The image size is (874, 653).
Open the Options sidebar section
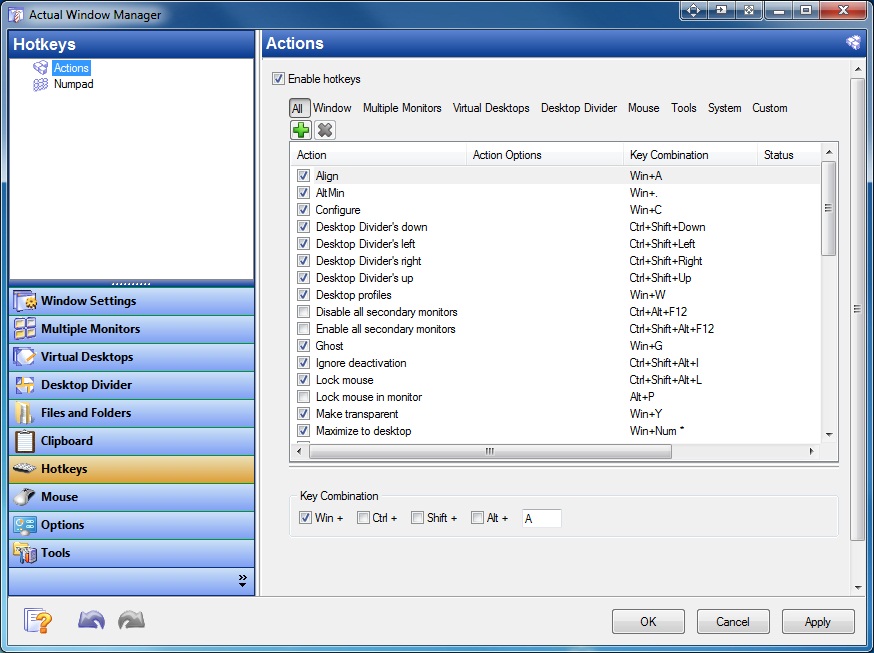click(x=132, y=525)
